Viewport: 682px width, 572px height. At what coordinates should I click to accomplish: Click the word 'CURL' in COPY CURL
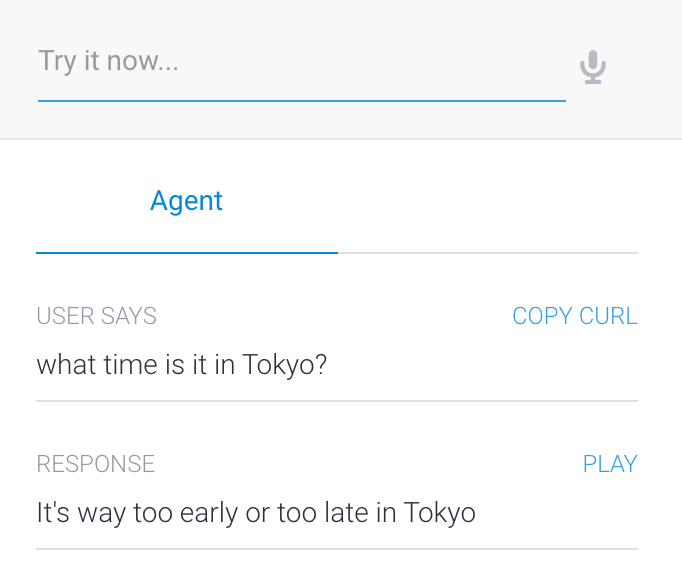(x=608, y=316)
